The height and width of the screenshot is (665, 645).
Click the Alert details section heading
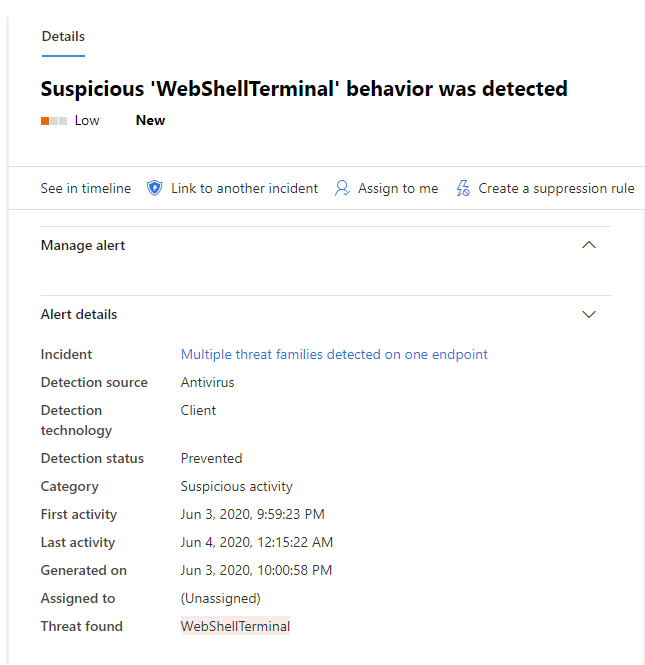click(x=79, y=314)
